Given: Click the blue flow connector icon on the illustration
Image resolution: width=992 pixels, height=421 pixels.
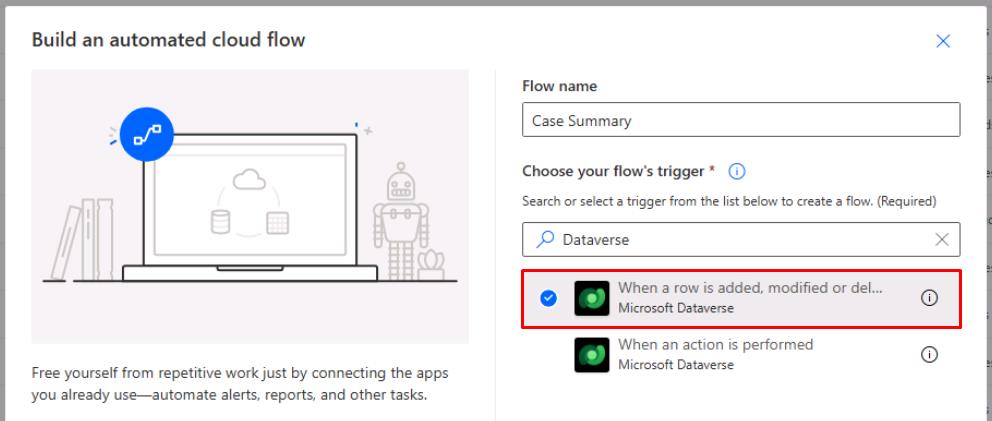Looking at the screenshot, I should click(x=147, y=134).
